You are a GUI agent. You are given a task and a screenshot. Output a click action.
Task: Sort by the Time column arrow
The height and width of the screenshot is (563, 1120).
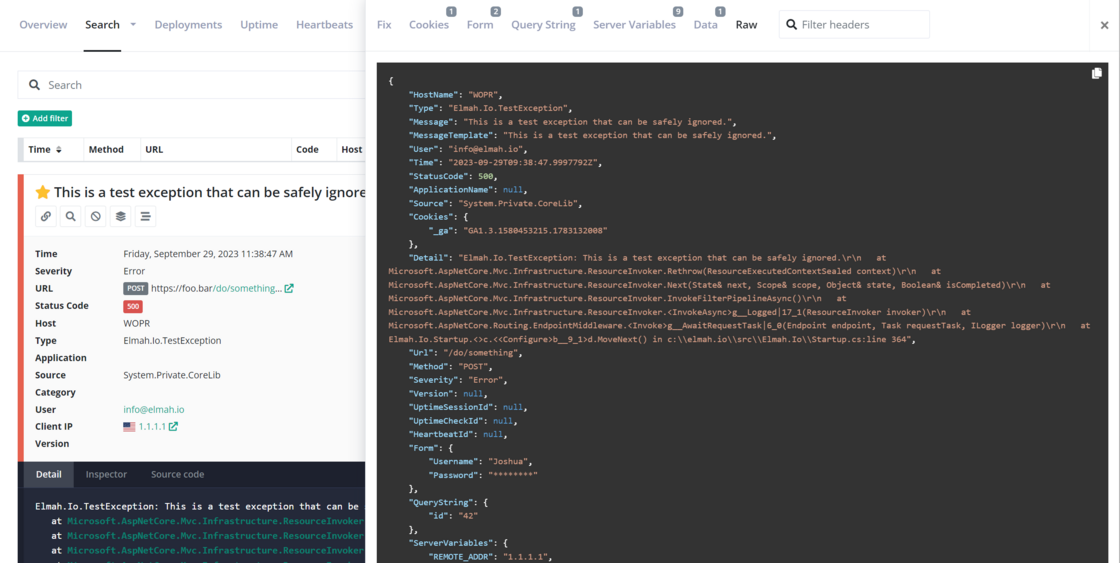pos(59,150)
